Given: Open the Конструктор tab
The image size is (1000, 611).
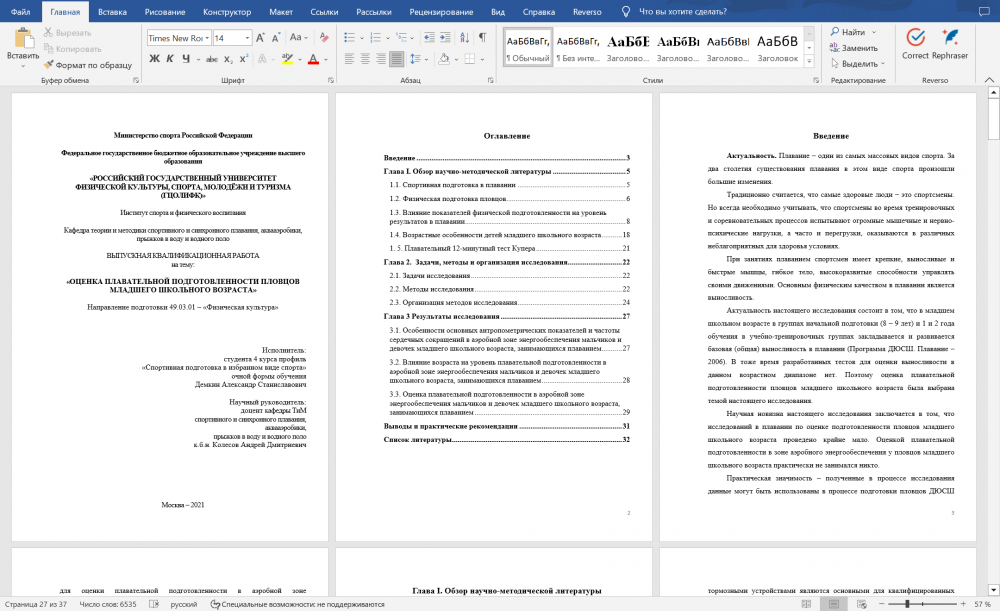Looking at the screenshot, I should tap(227, 11).
